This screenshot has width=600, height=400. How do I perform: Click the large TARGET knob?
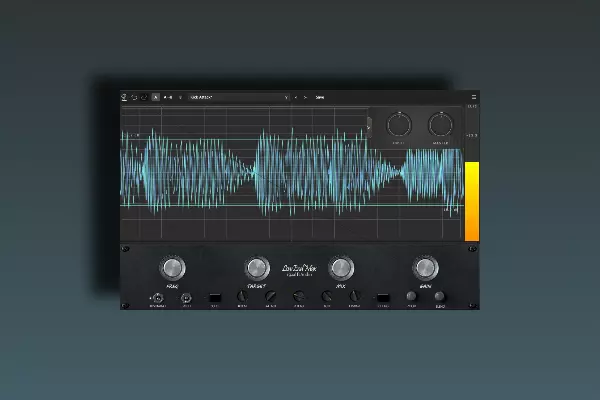point(257,268)
